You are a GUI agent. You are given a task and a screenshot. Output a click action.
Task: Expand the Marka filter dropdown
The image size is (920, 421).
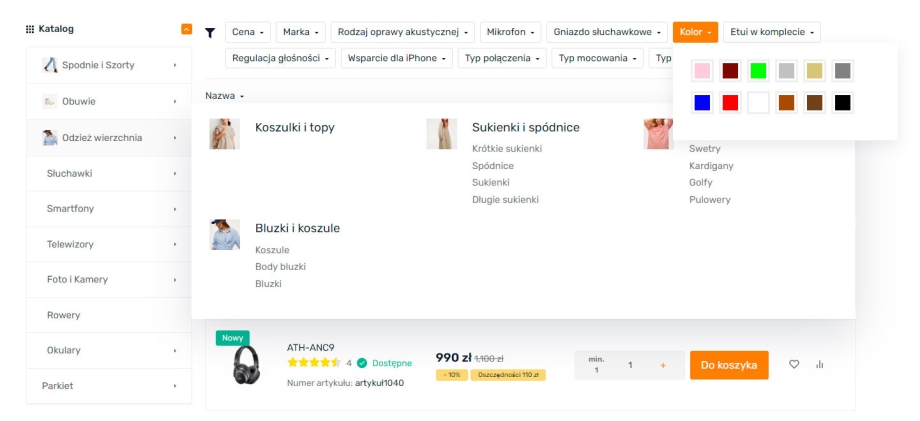[300, 32]
